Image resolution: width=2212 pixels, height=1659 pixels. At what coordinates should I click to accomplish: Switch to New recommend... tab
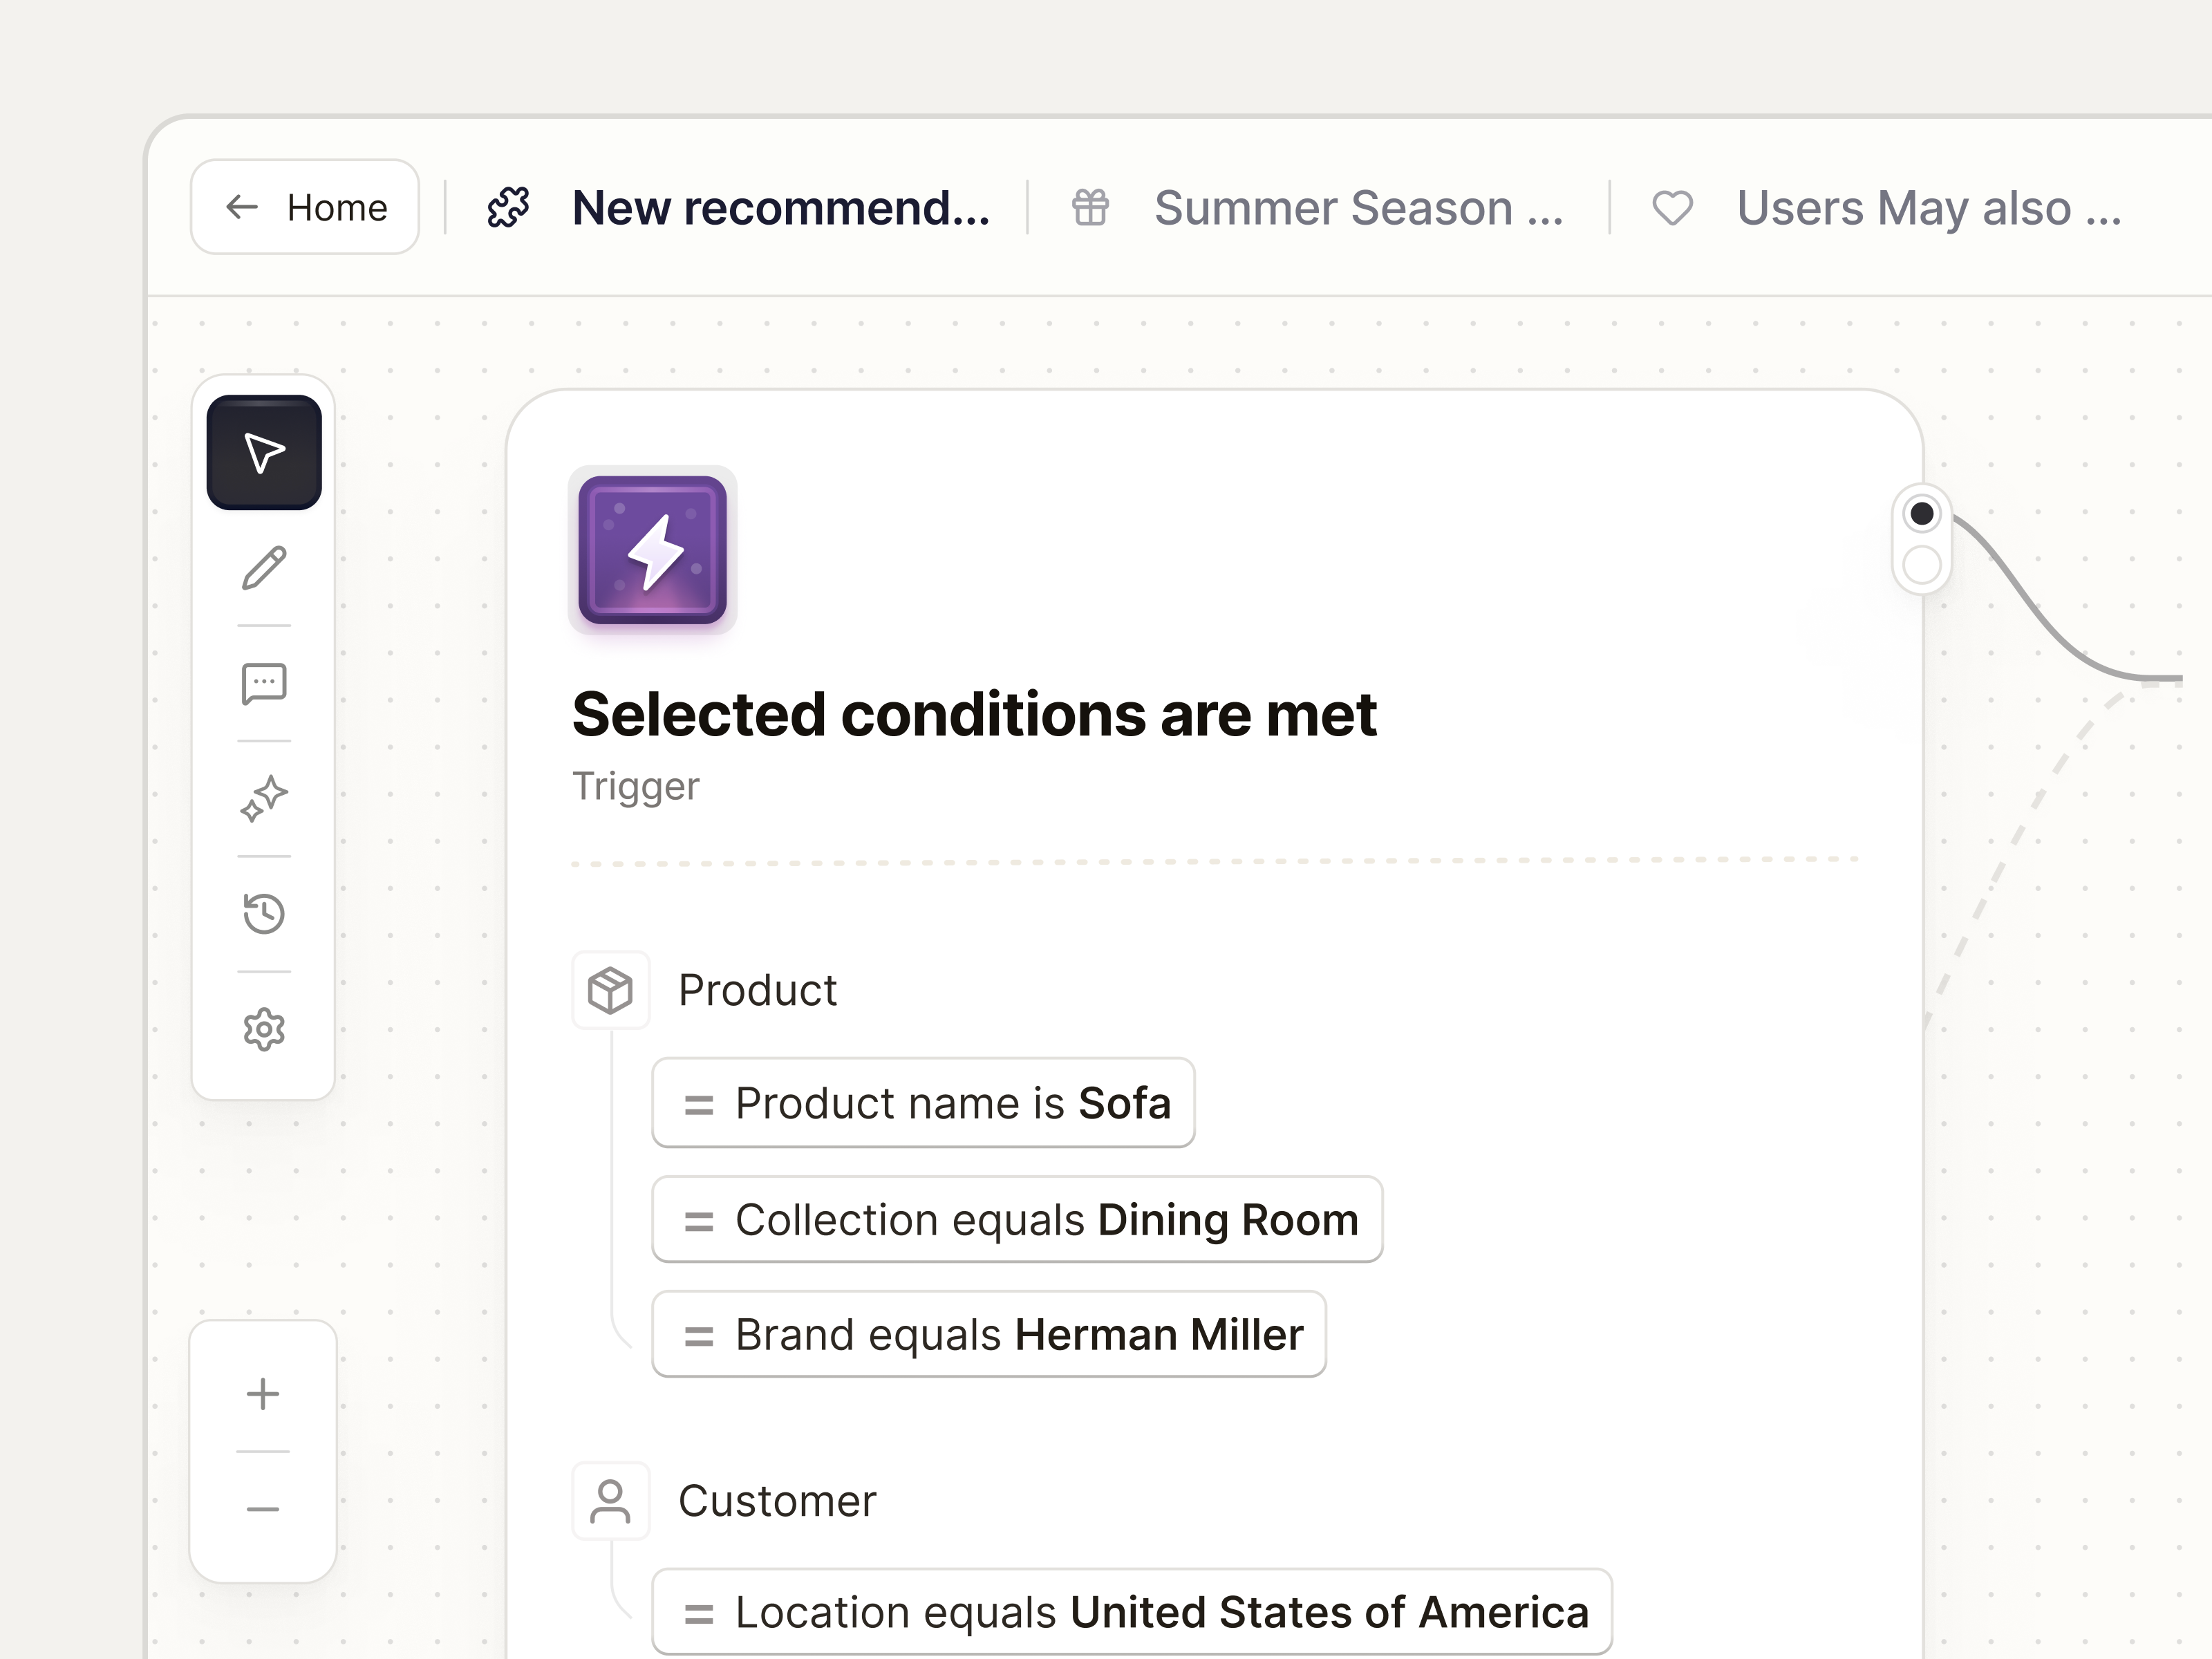point(780,208)
